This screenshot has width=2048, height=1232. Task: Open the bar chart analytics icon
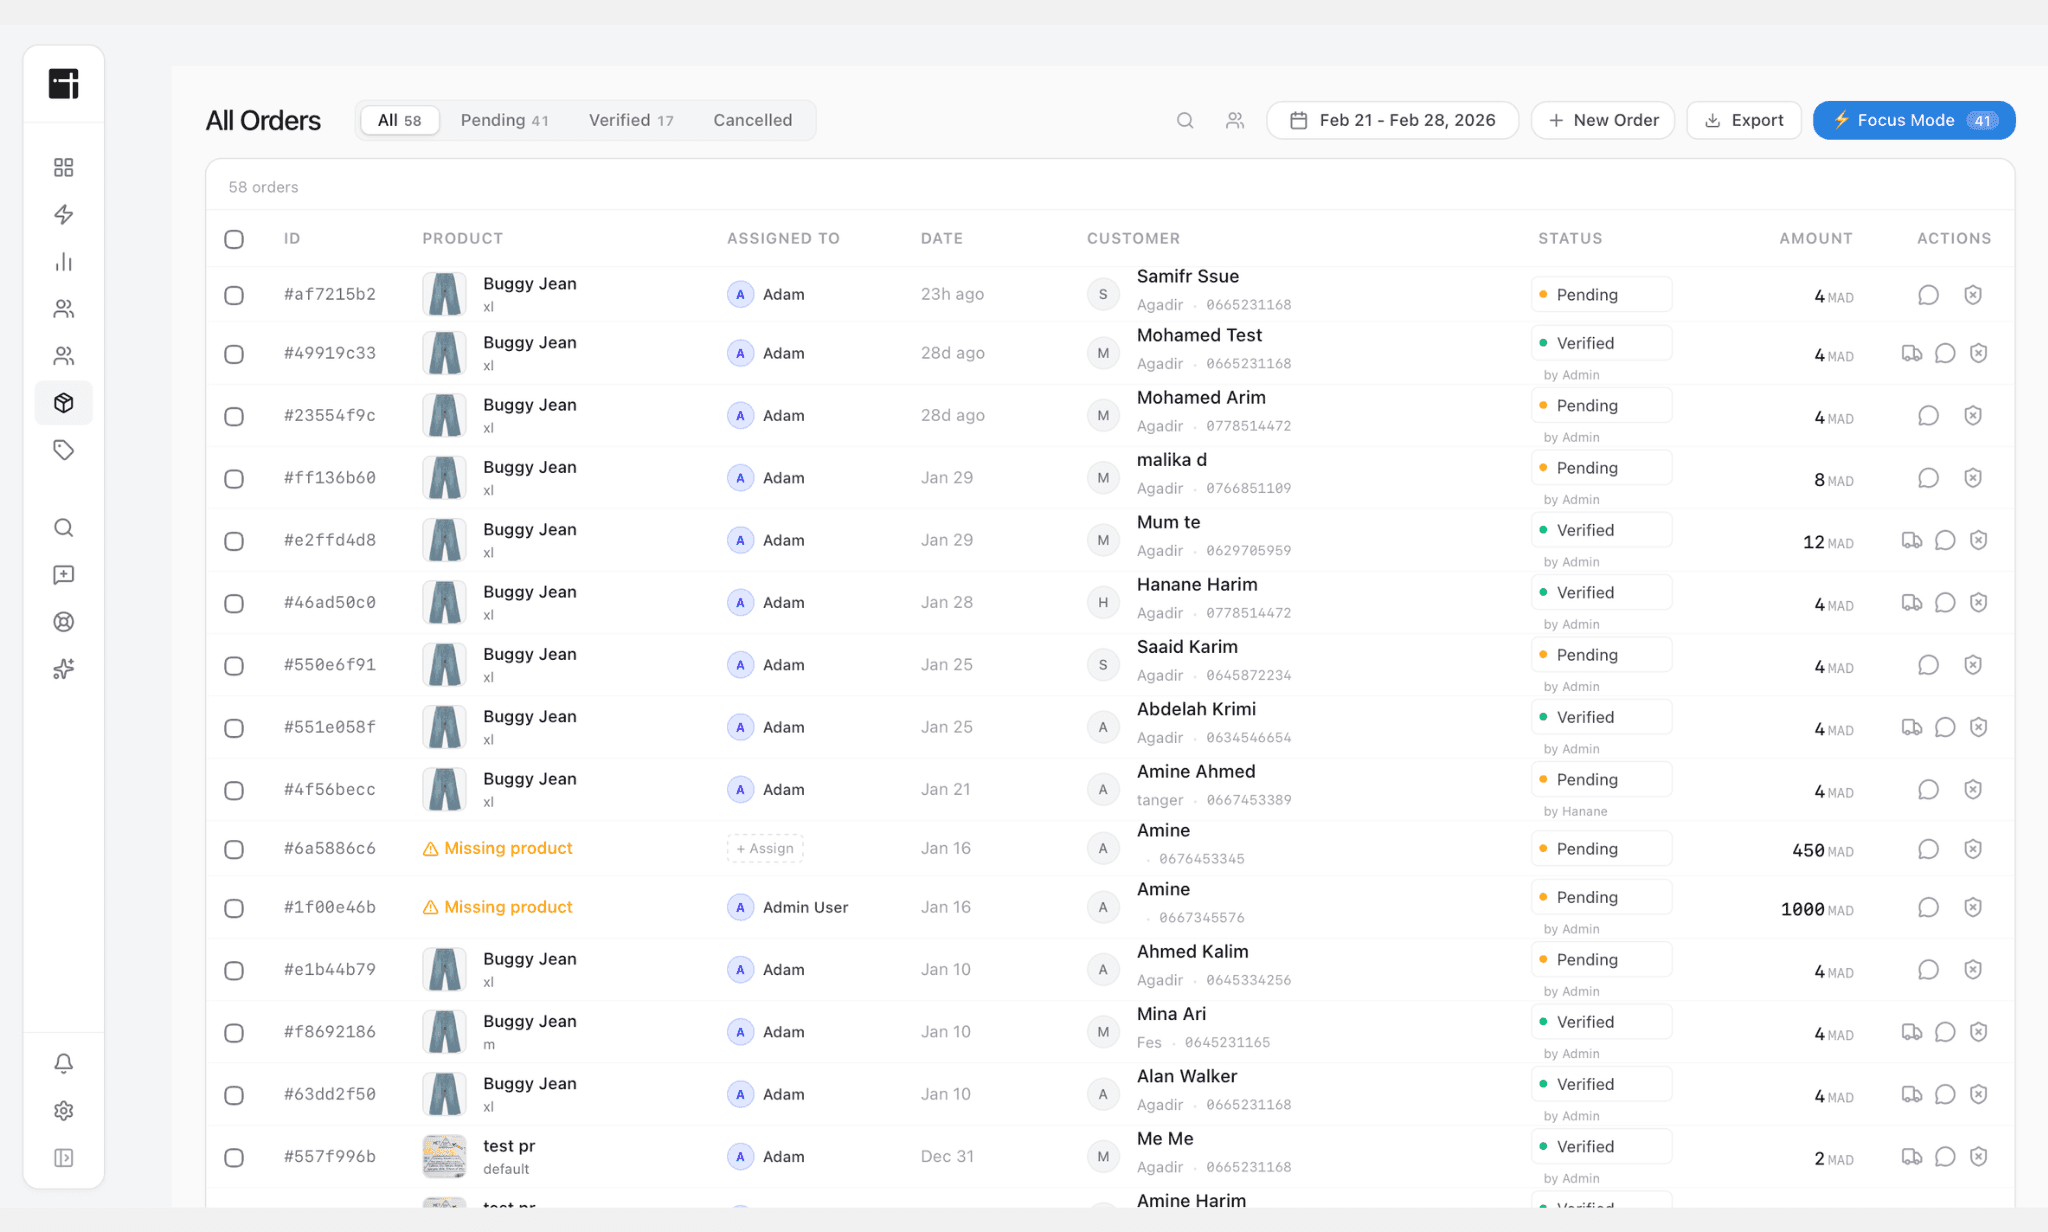tap(63, 262)
